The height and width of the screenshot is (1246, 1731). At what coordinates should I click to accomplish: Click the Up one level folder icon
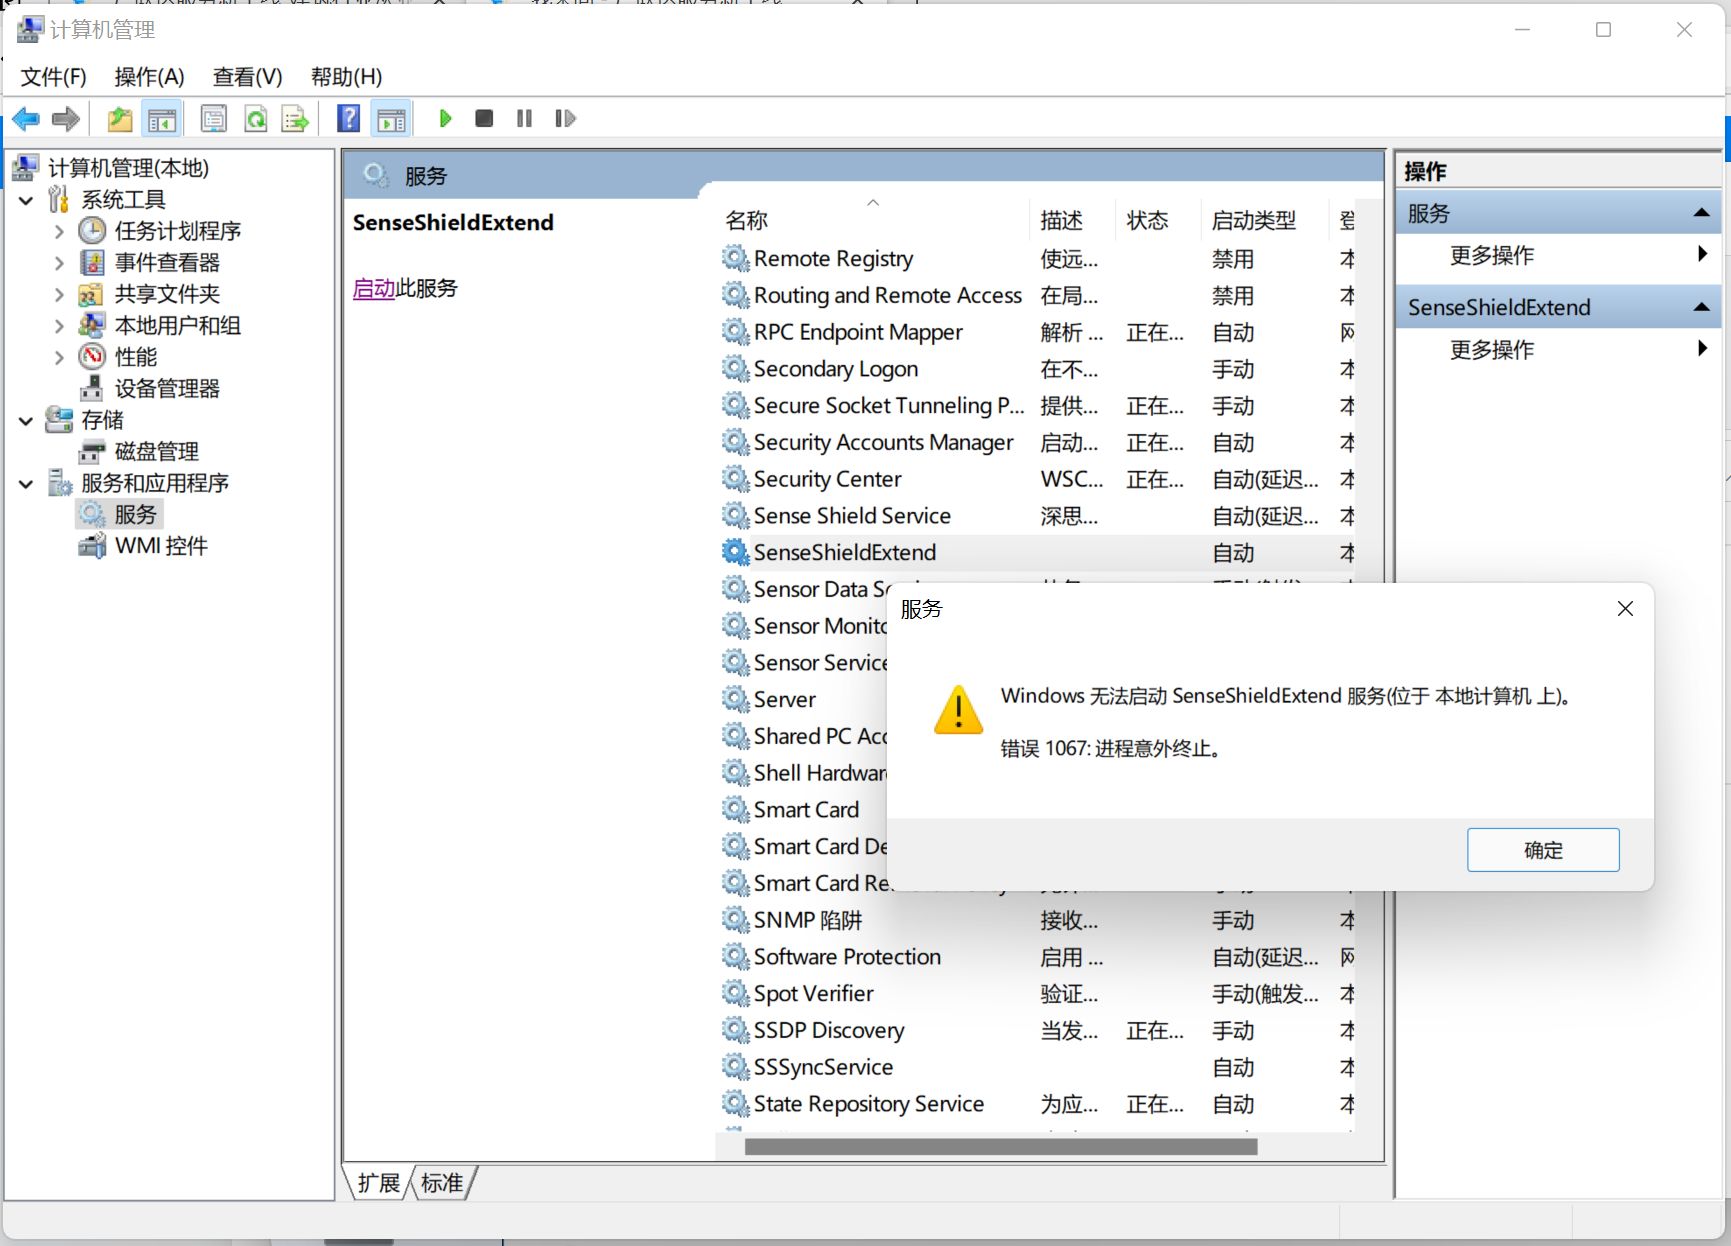[x=120, y=119]
